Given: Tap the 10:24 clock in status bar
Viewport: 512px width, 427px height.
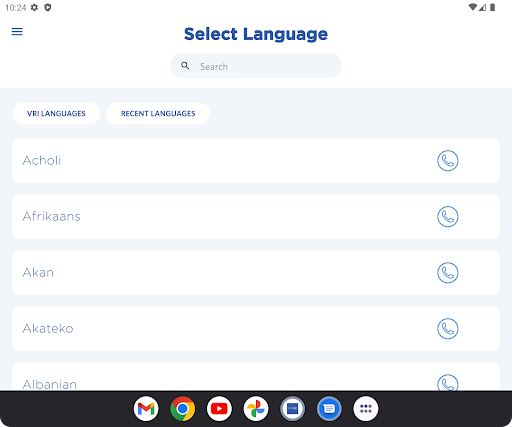Looking at the screenshot, I should pyautogui.click(x=16, y=8).
